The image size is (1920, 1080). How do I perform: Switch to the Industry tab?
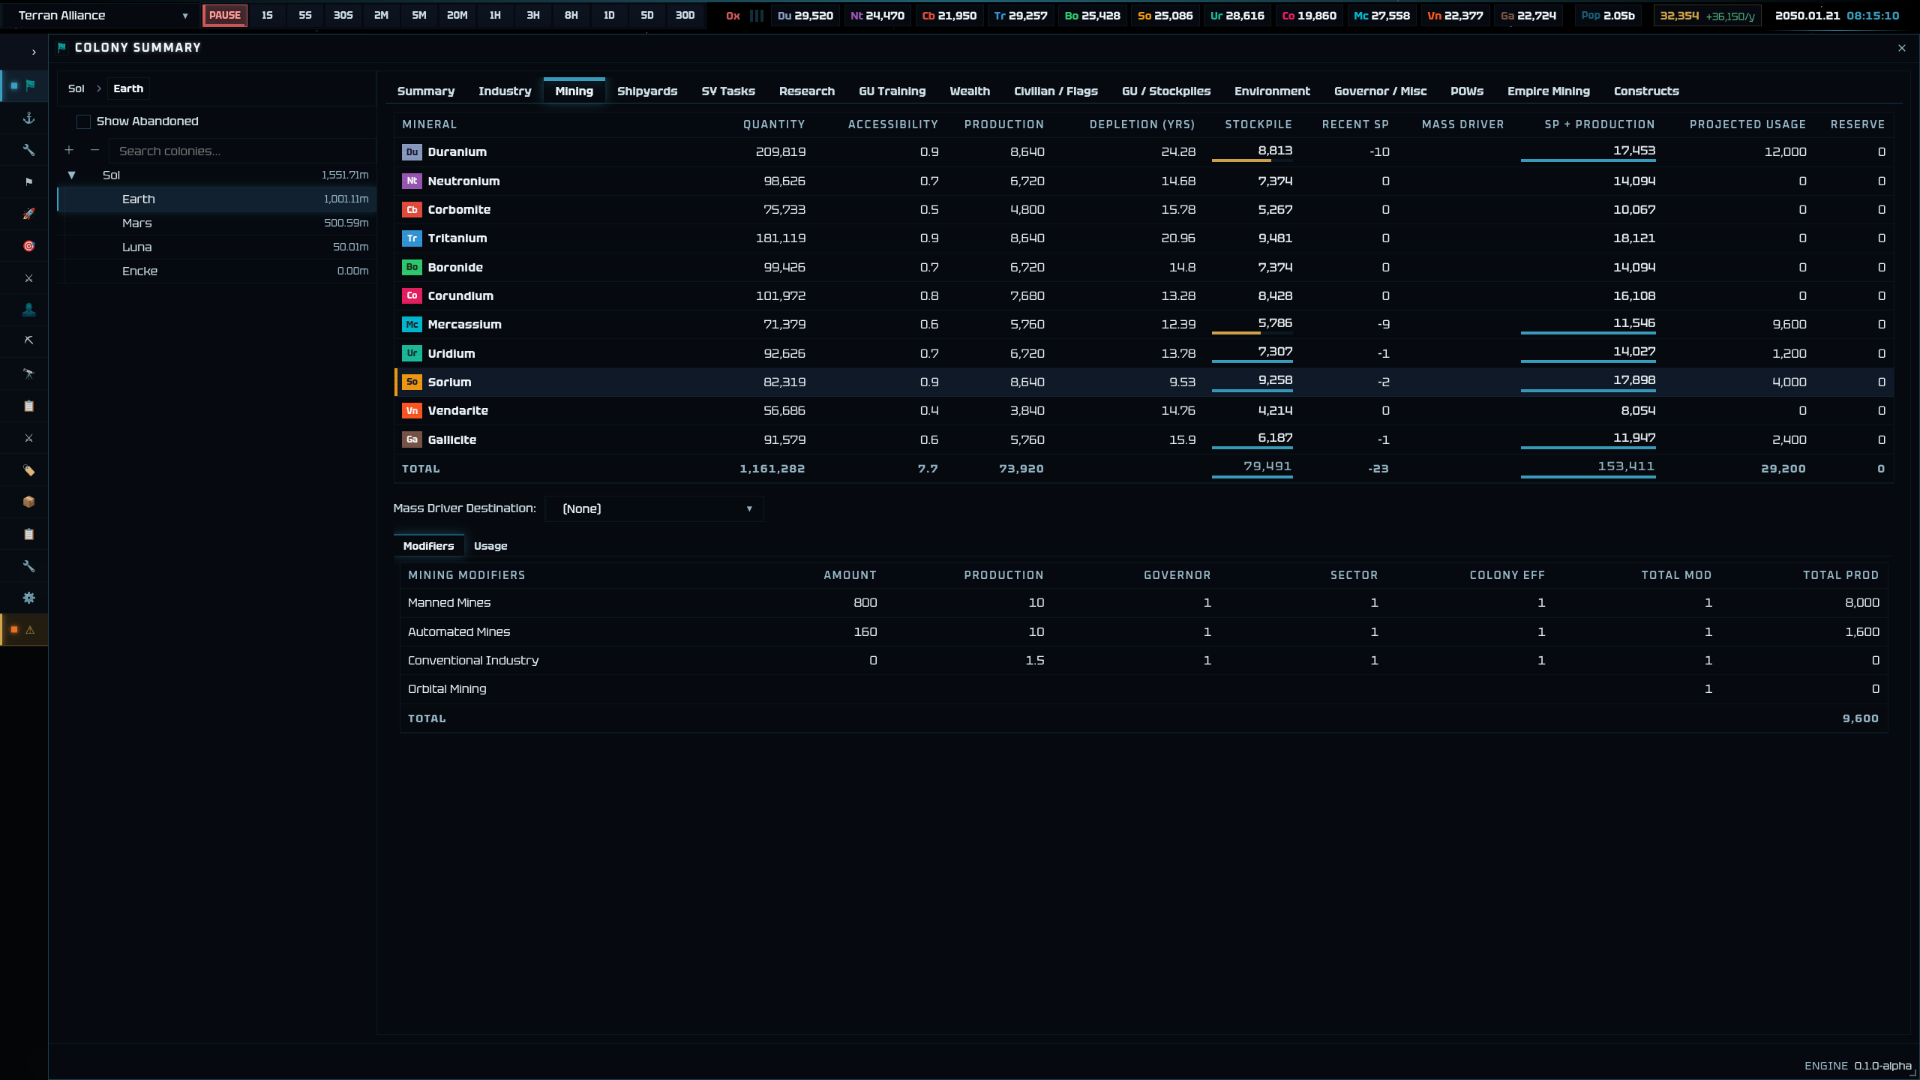(x=505, y=91)
